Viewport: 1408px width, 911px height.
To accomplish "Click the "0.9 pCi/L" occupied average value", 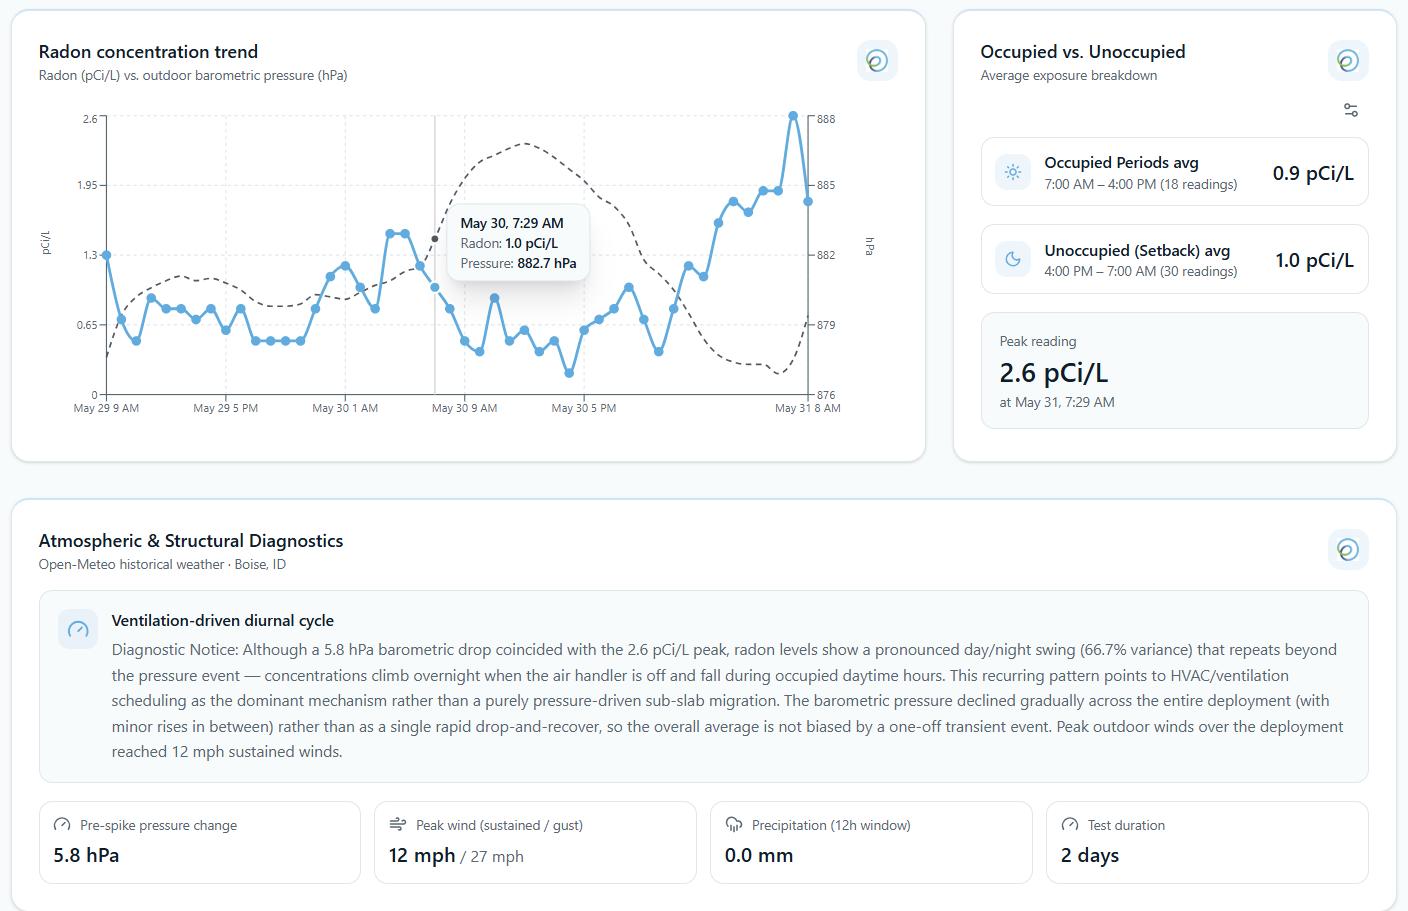I will click(1313, 173).
